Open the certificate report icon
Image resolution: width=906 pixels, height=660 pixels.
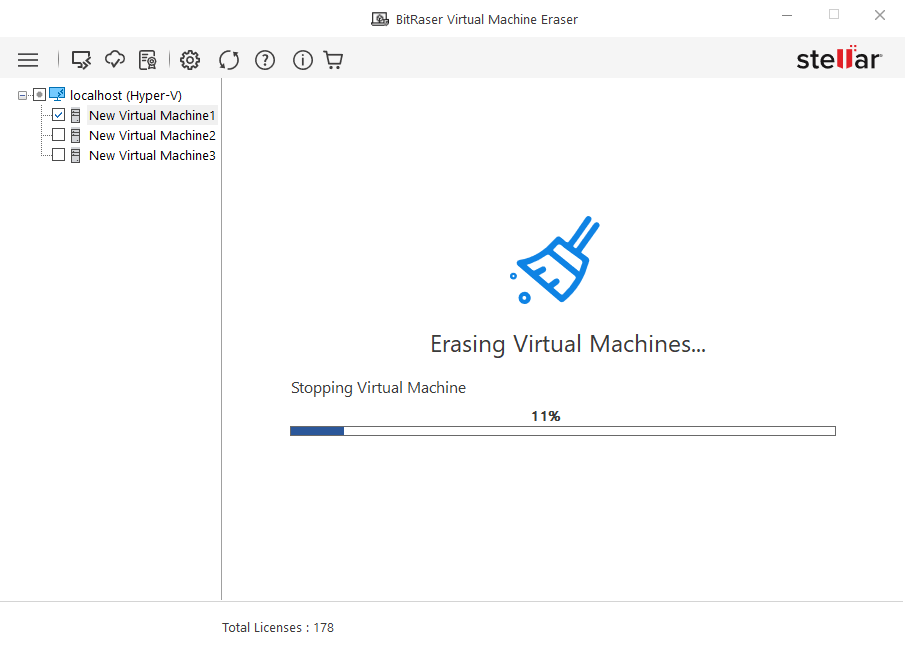click(x=148, y=60)
